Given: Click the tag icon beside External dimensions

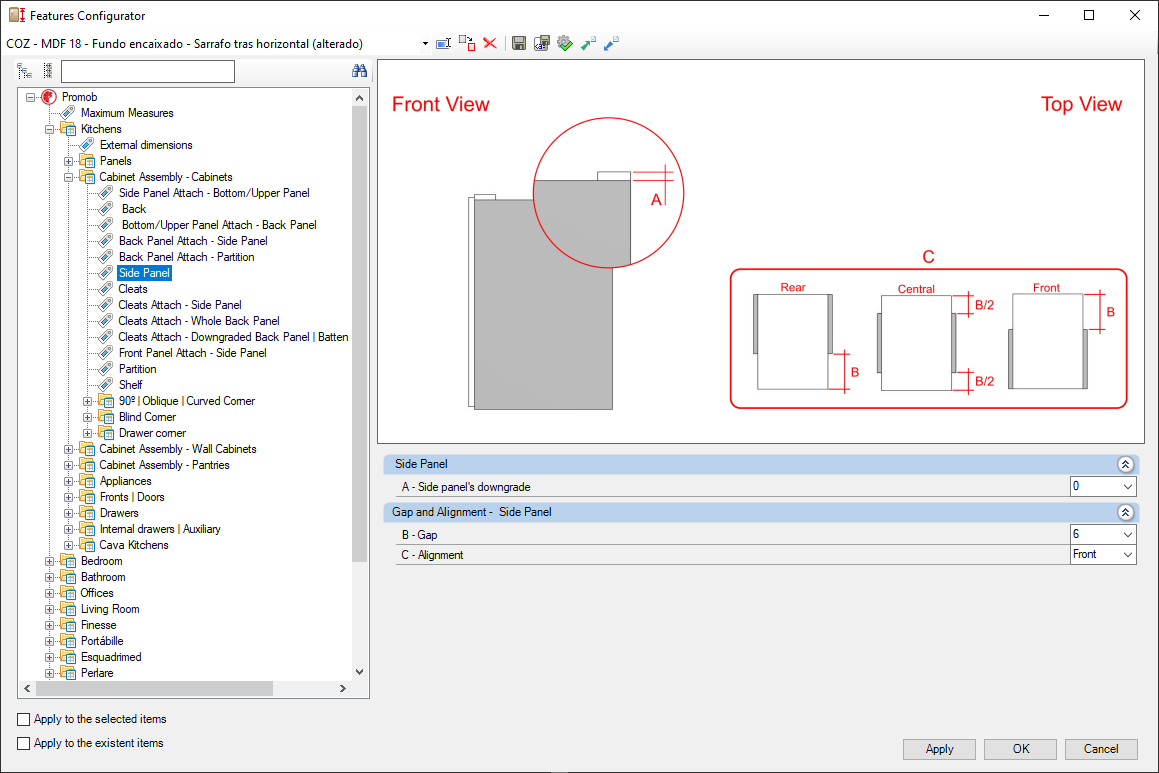Looking at the screenshot, I should point(87,145).
